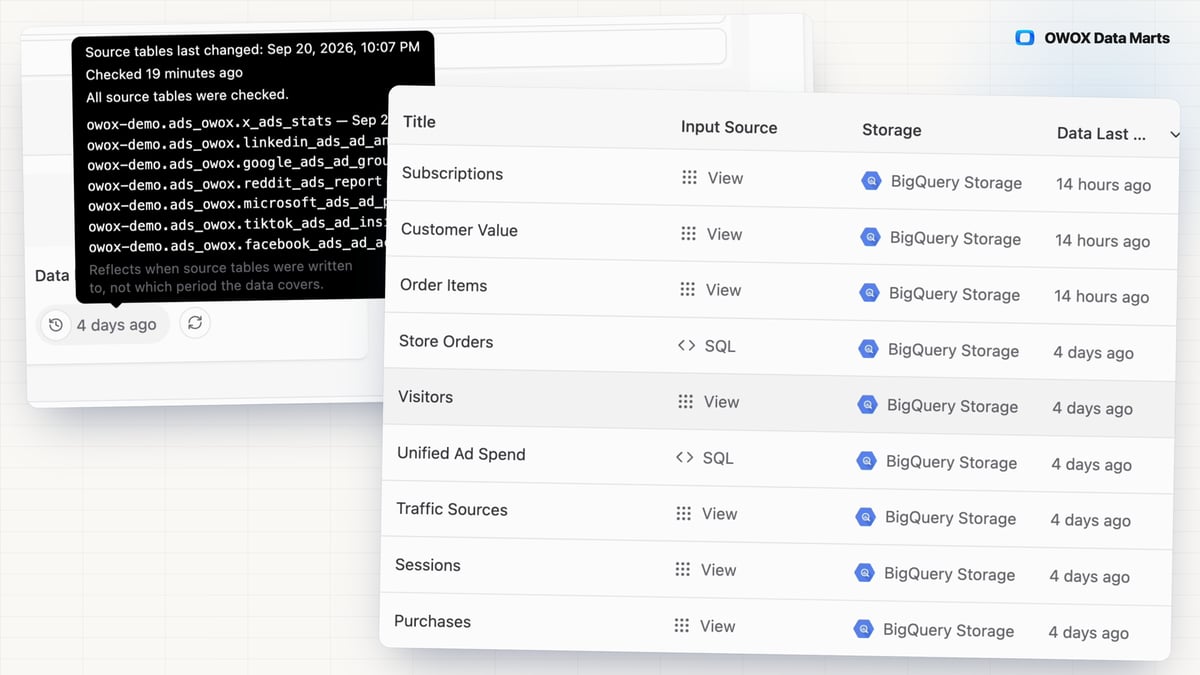This screenshot has width=1200, height=675.
Task: Click the OWOX Data Marts brand text
Action: pyautogui.click(x=1107, y=38)
